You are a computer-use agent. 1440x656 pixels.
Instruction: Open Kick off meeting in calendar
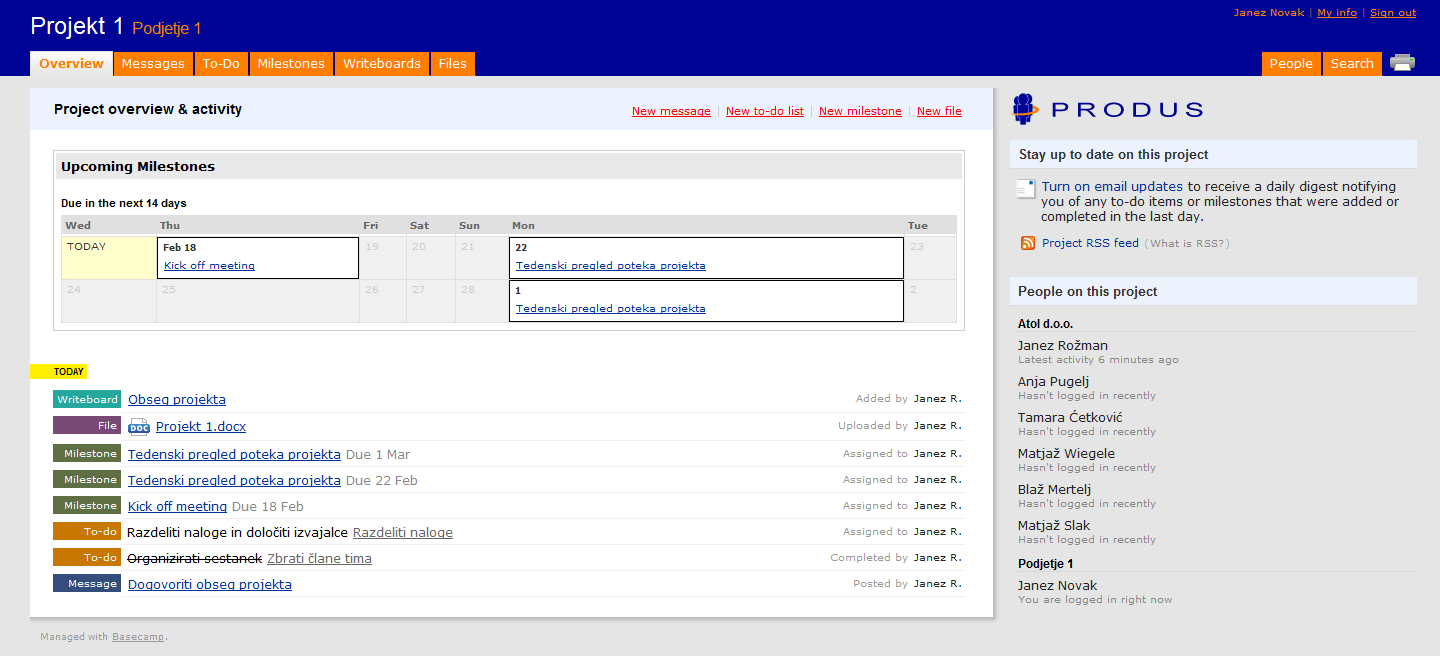tap(209, 266)
